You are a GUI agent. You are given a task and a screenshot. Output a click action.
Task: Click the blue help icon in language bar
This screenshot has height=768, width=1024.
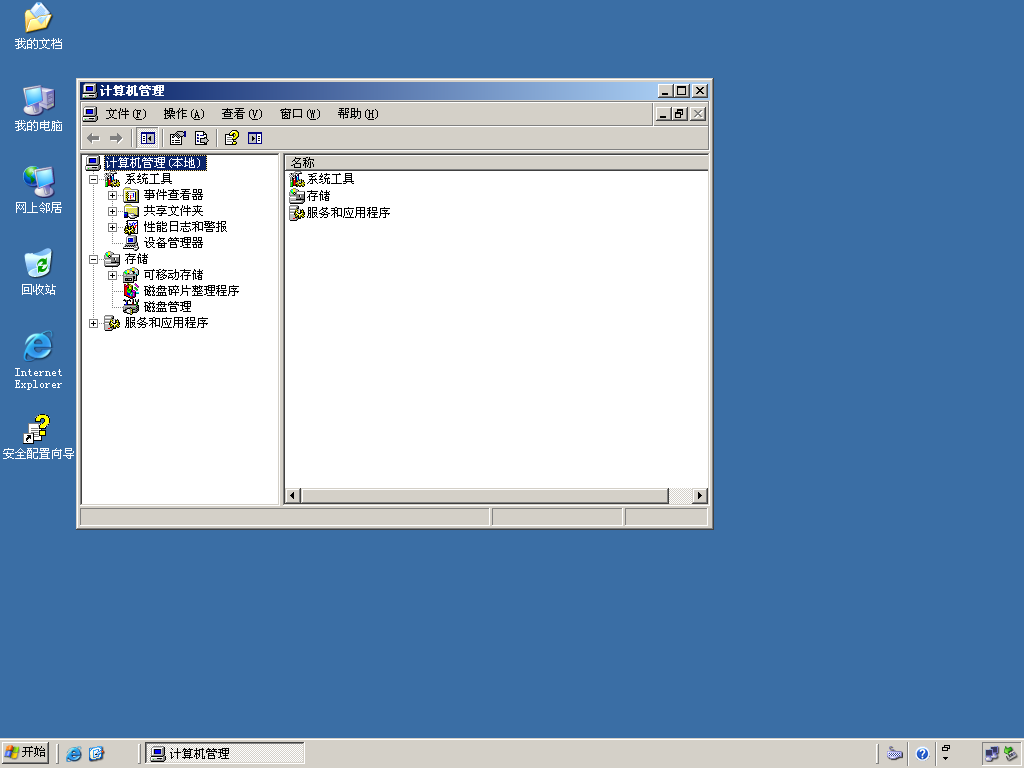(922, 754)
